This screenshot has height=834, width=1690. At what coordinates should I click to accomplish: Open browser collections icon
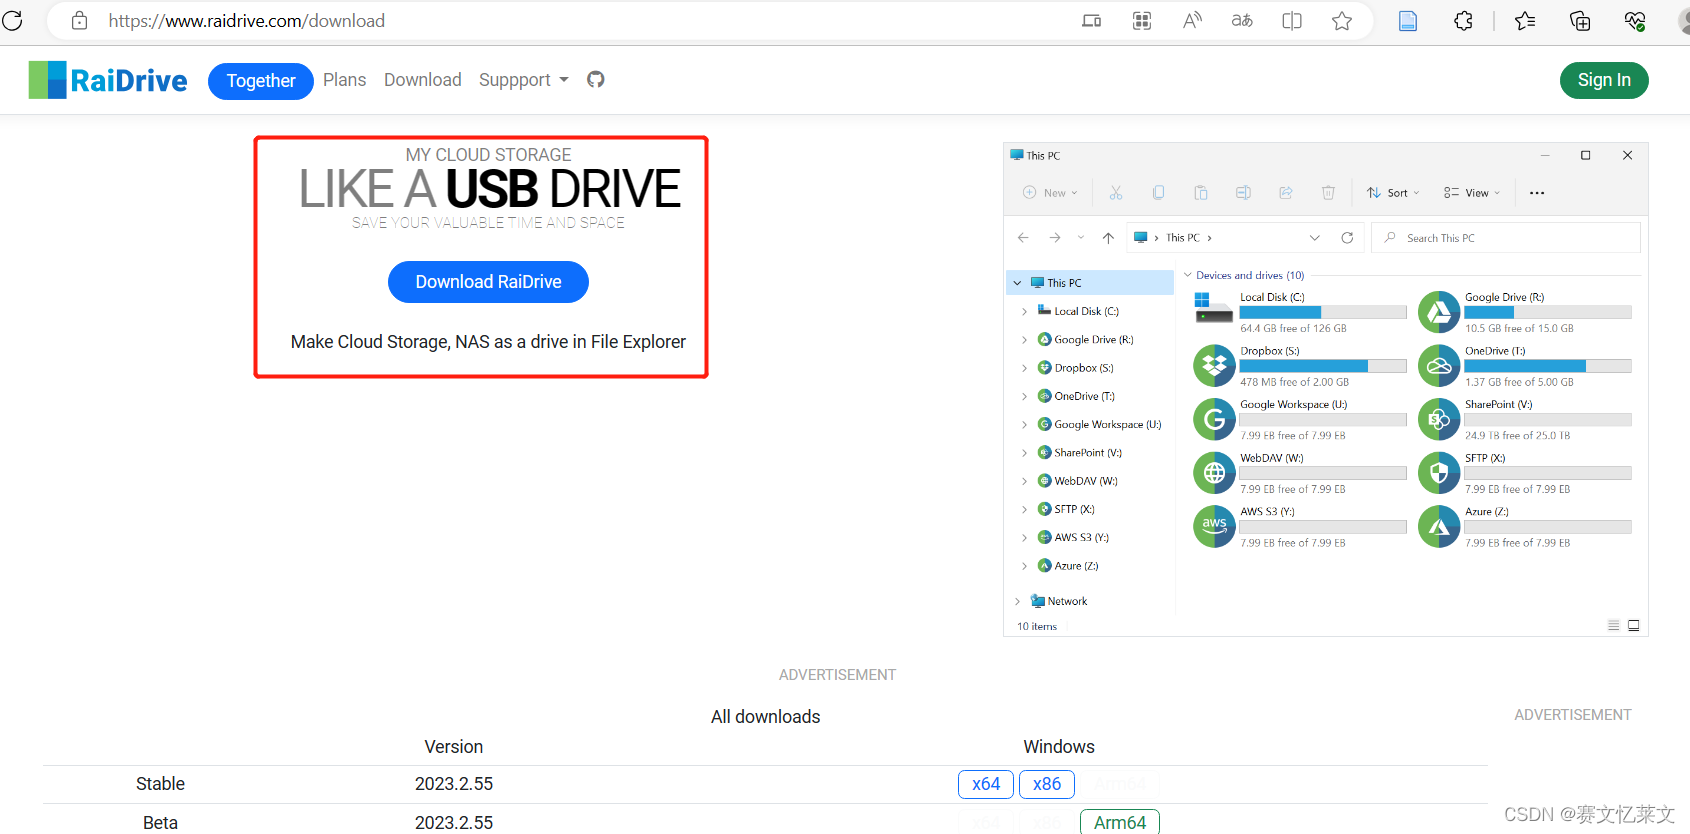1580,20
